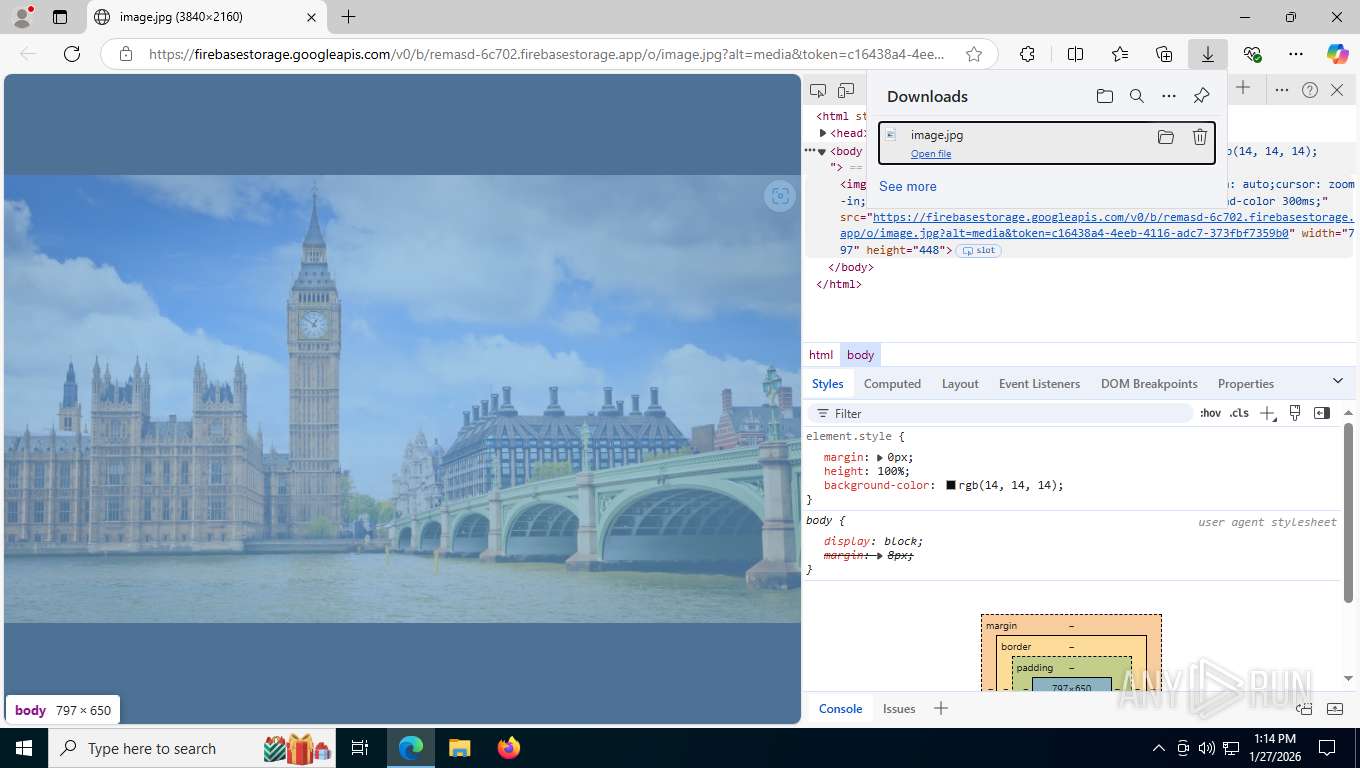Open Edge Settings and more menu
This screenshot has width=1360, height=768.
(x=1296, y=54)
